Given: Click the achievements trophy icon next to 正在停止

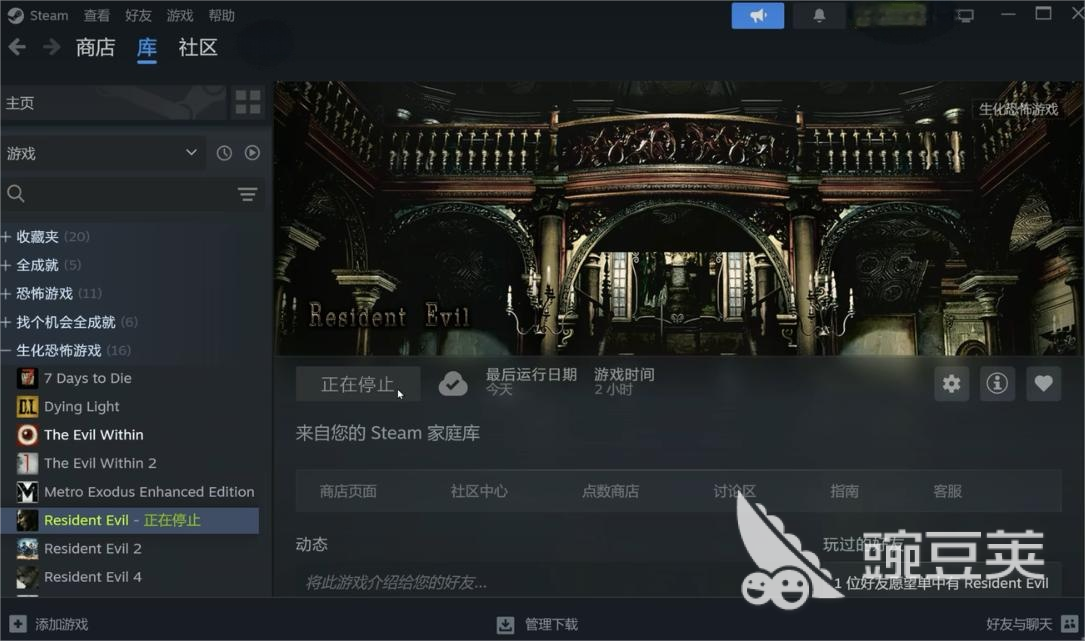Looking at the screenshot, I should pos(453,383).
